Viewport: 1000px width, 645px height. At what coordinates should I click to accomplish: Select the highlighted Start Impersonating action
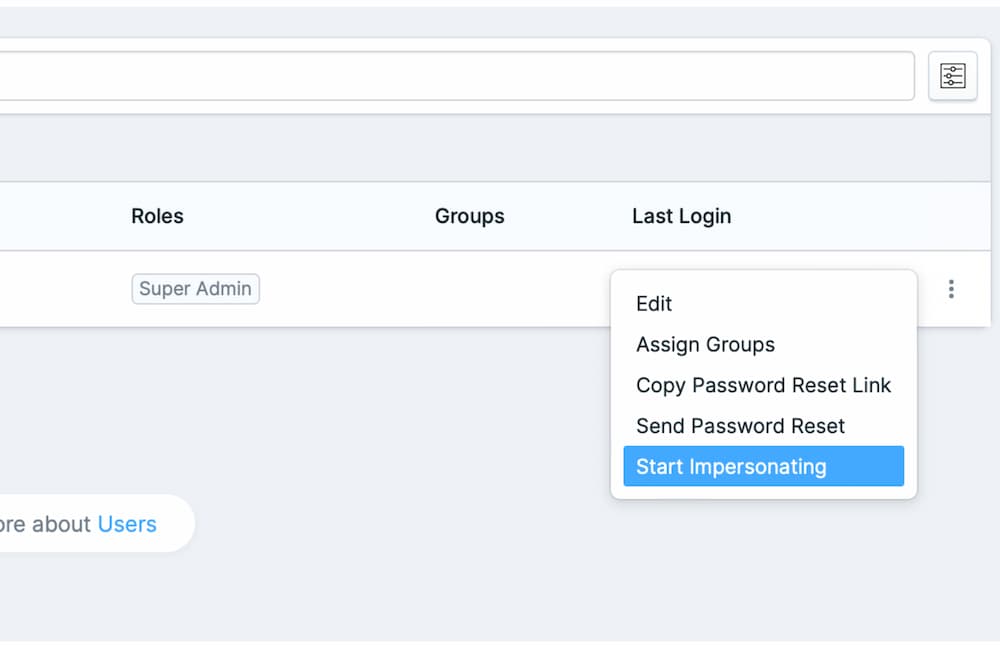(731, 466)
